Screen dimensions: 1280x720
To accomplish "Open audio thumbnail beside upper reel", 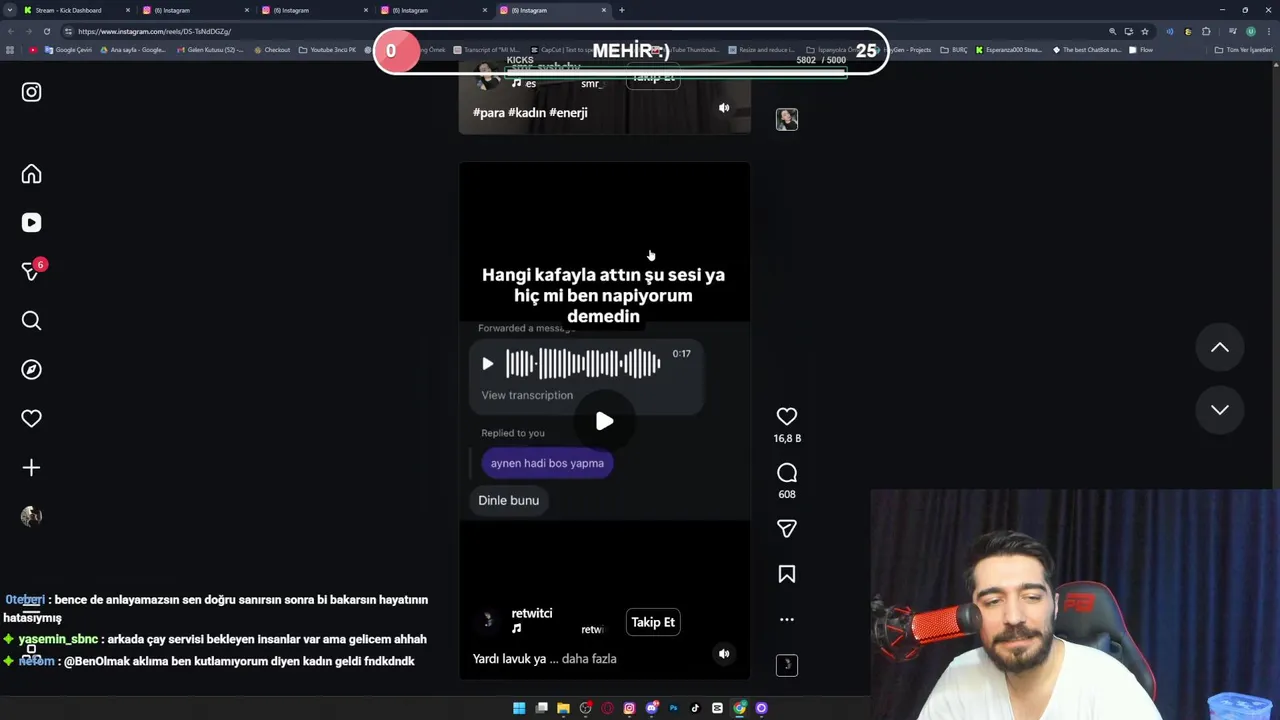I will pos(787,119).
